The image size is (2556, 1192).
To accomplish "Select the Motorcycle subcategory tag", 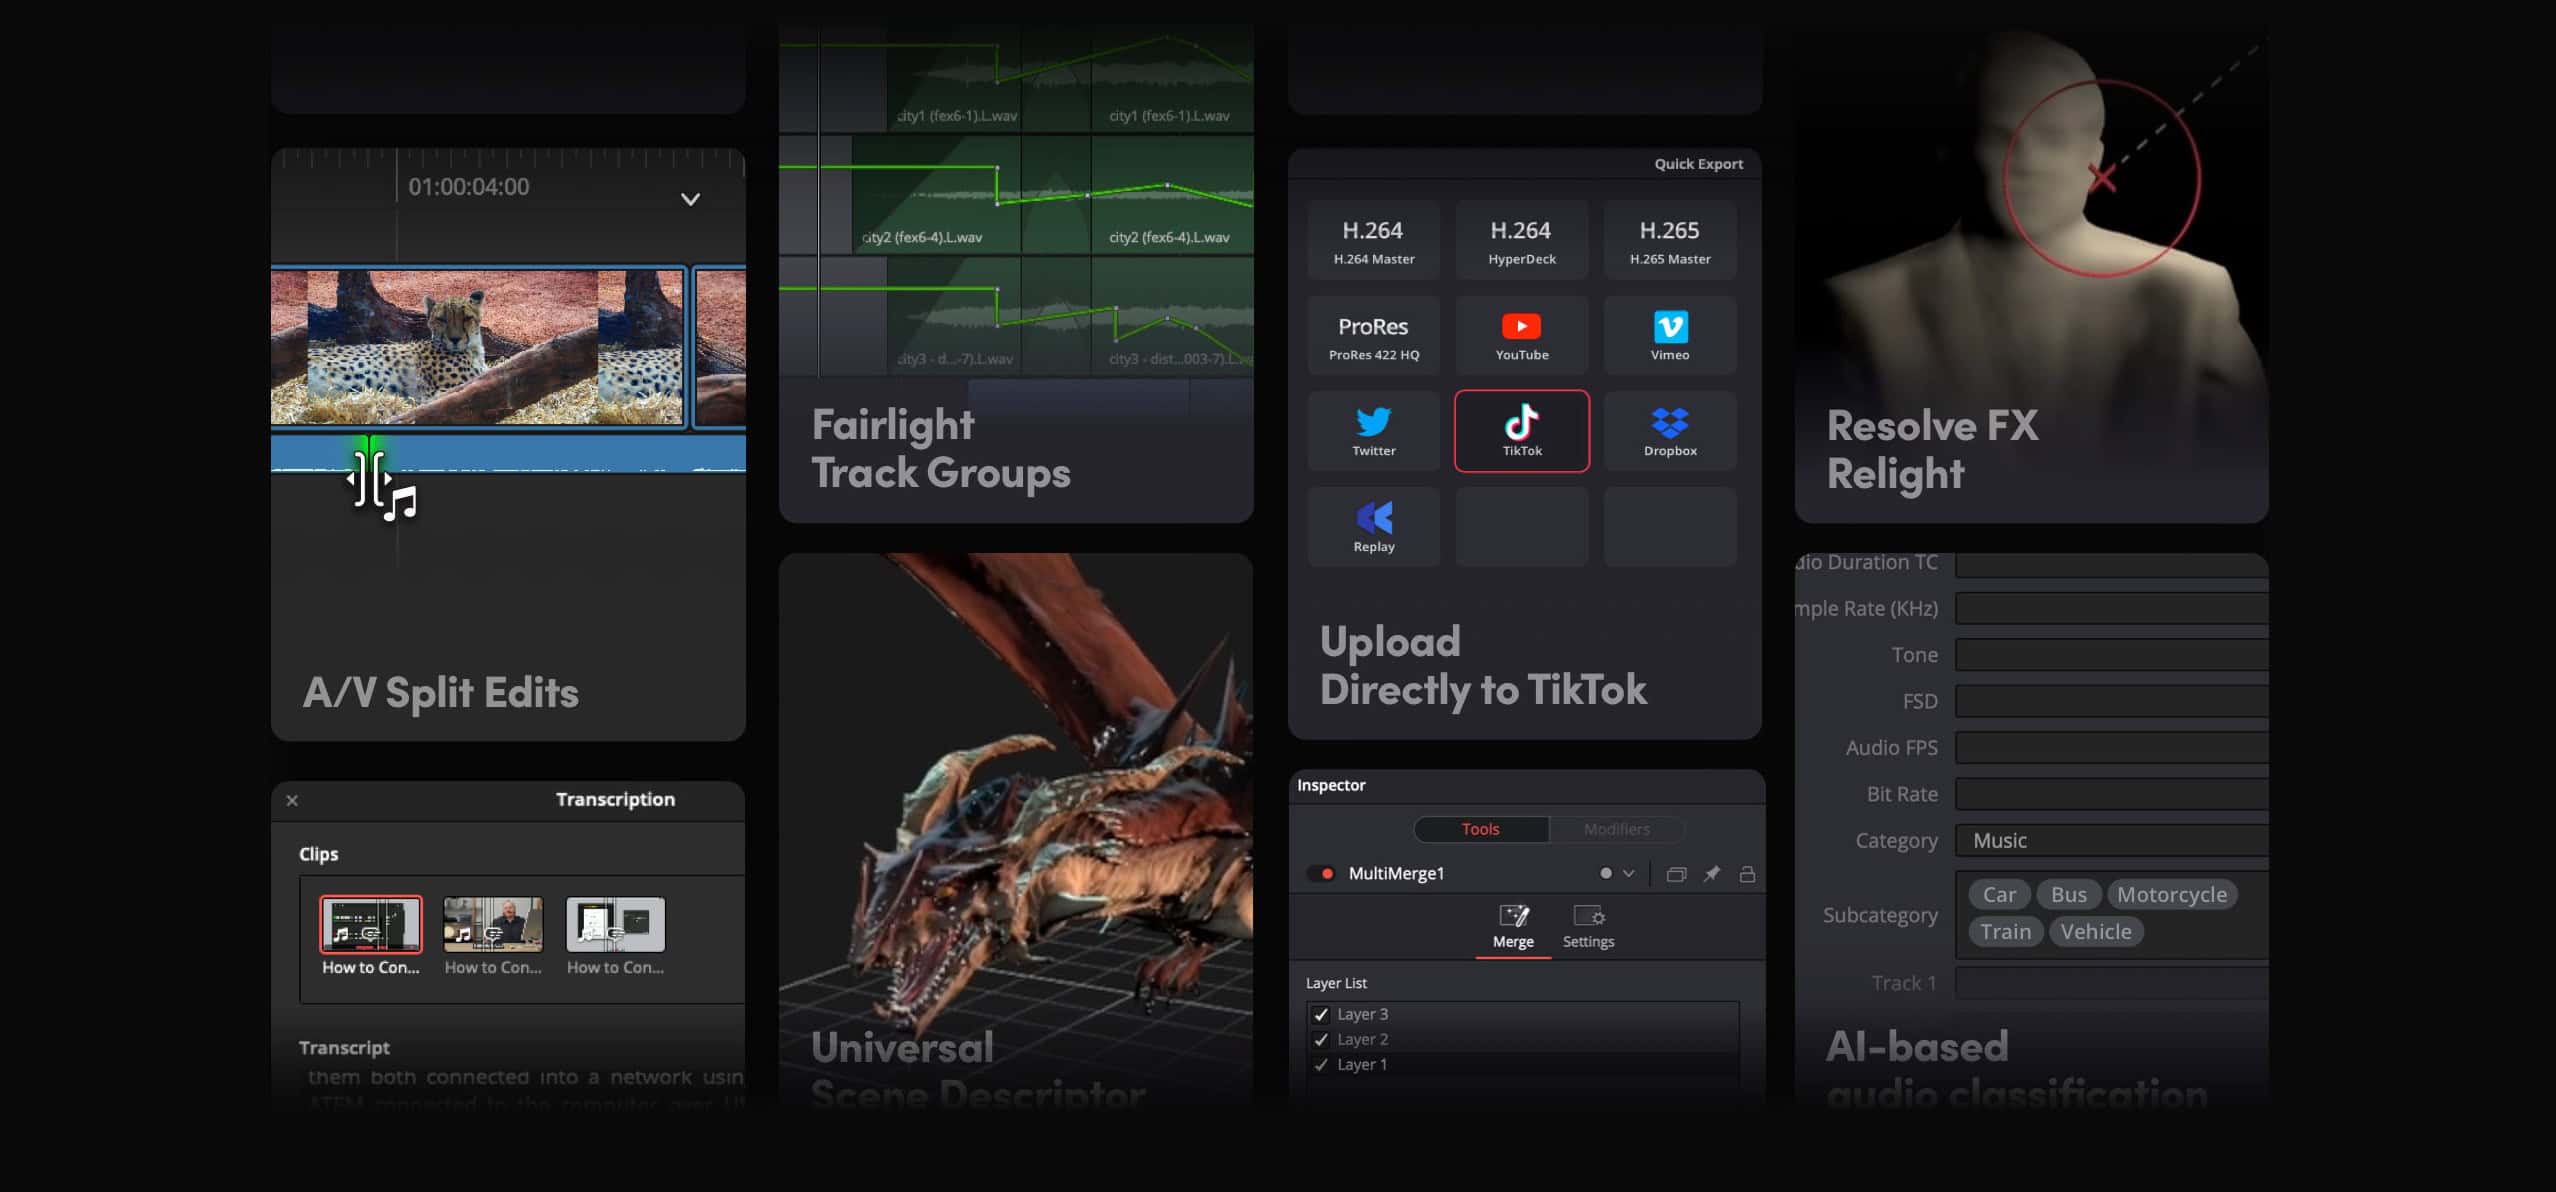I will 2172,895.
